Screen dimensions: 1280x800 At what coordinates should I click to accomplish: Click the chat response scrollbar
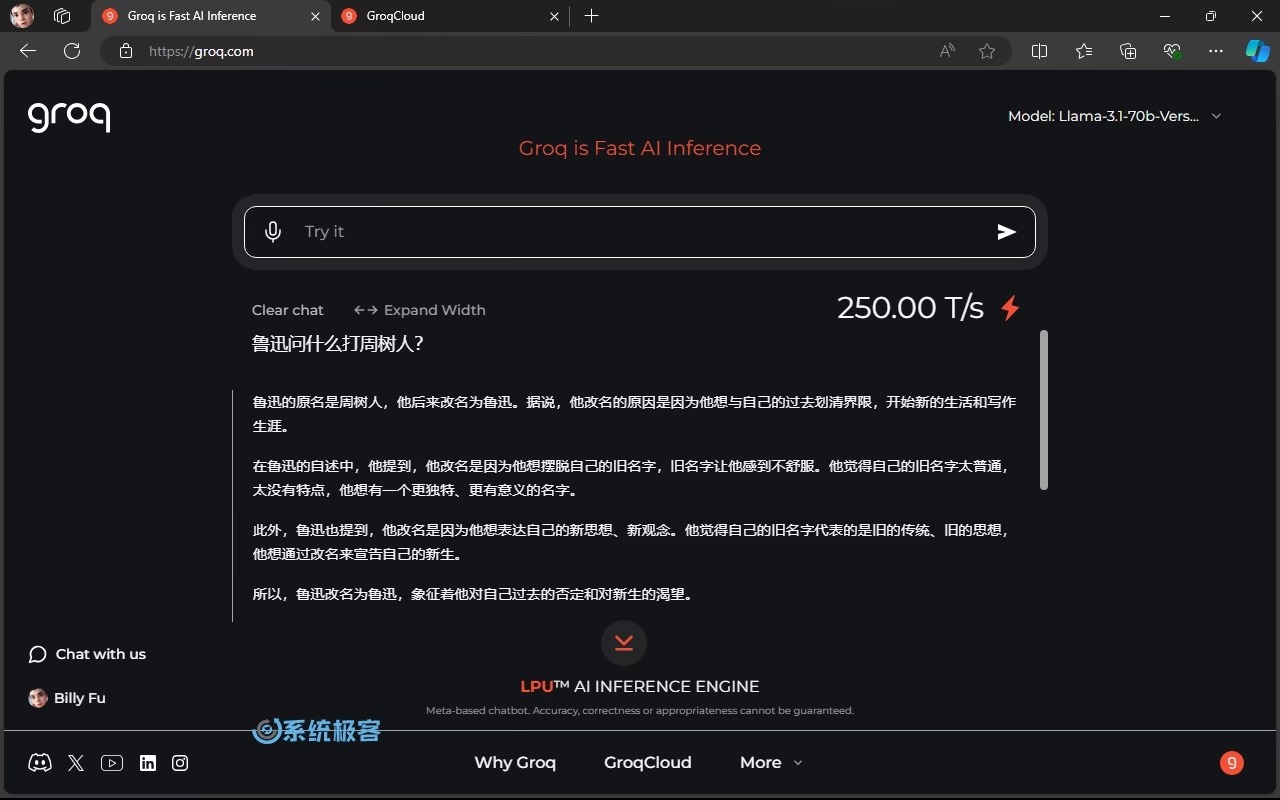pos(1044,410)
